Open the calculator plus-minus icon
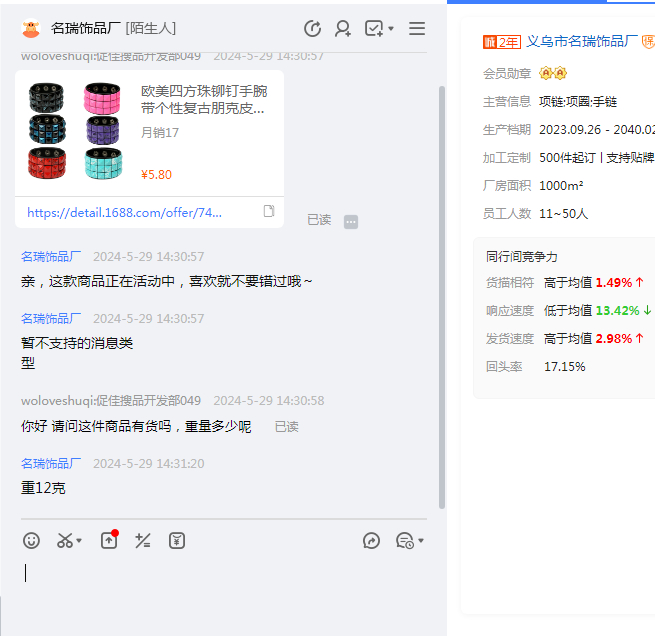655x636 pixels. pyautogui.click(x=143, y=541)
